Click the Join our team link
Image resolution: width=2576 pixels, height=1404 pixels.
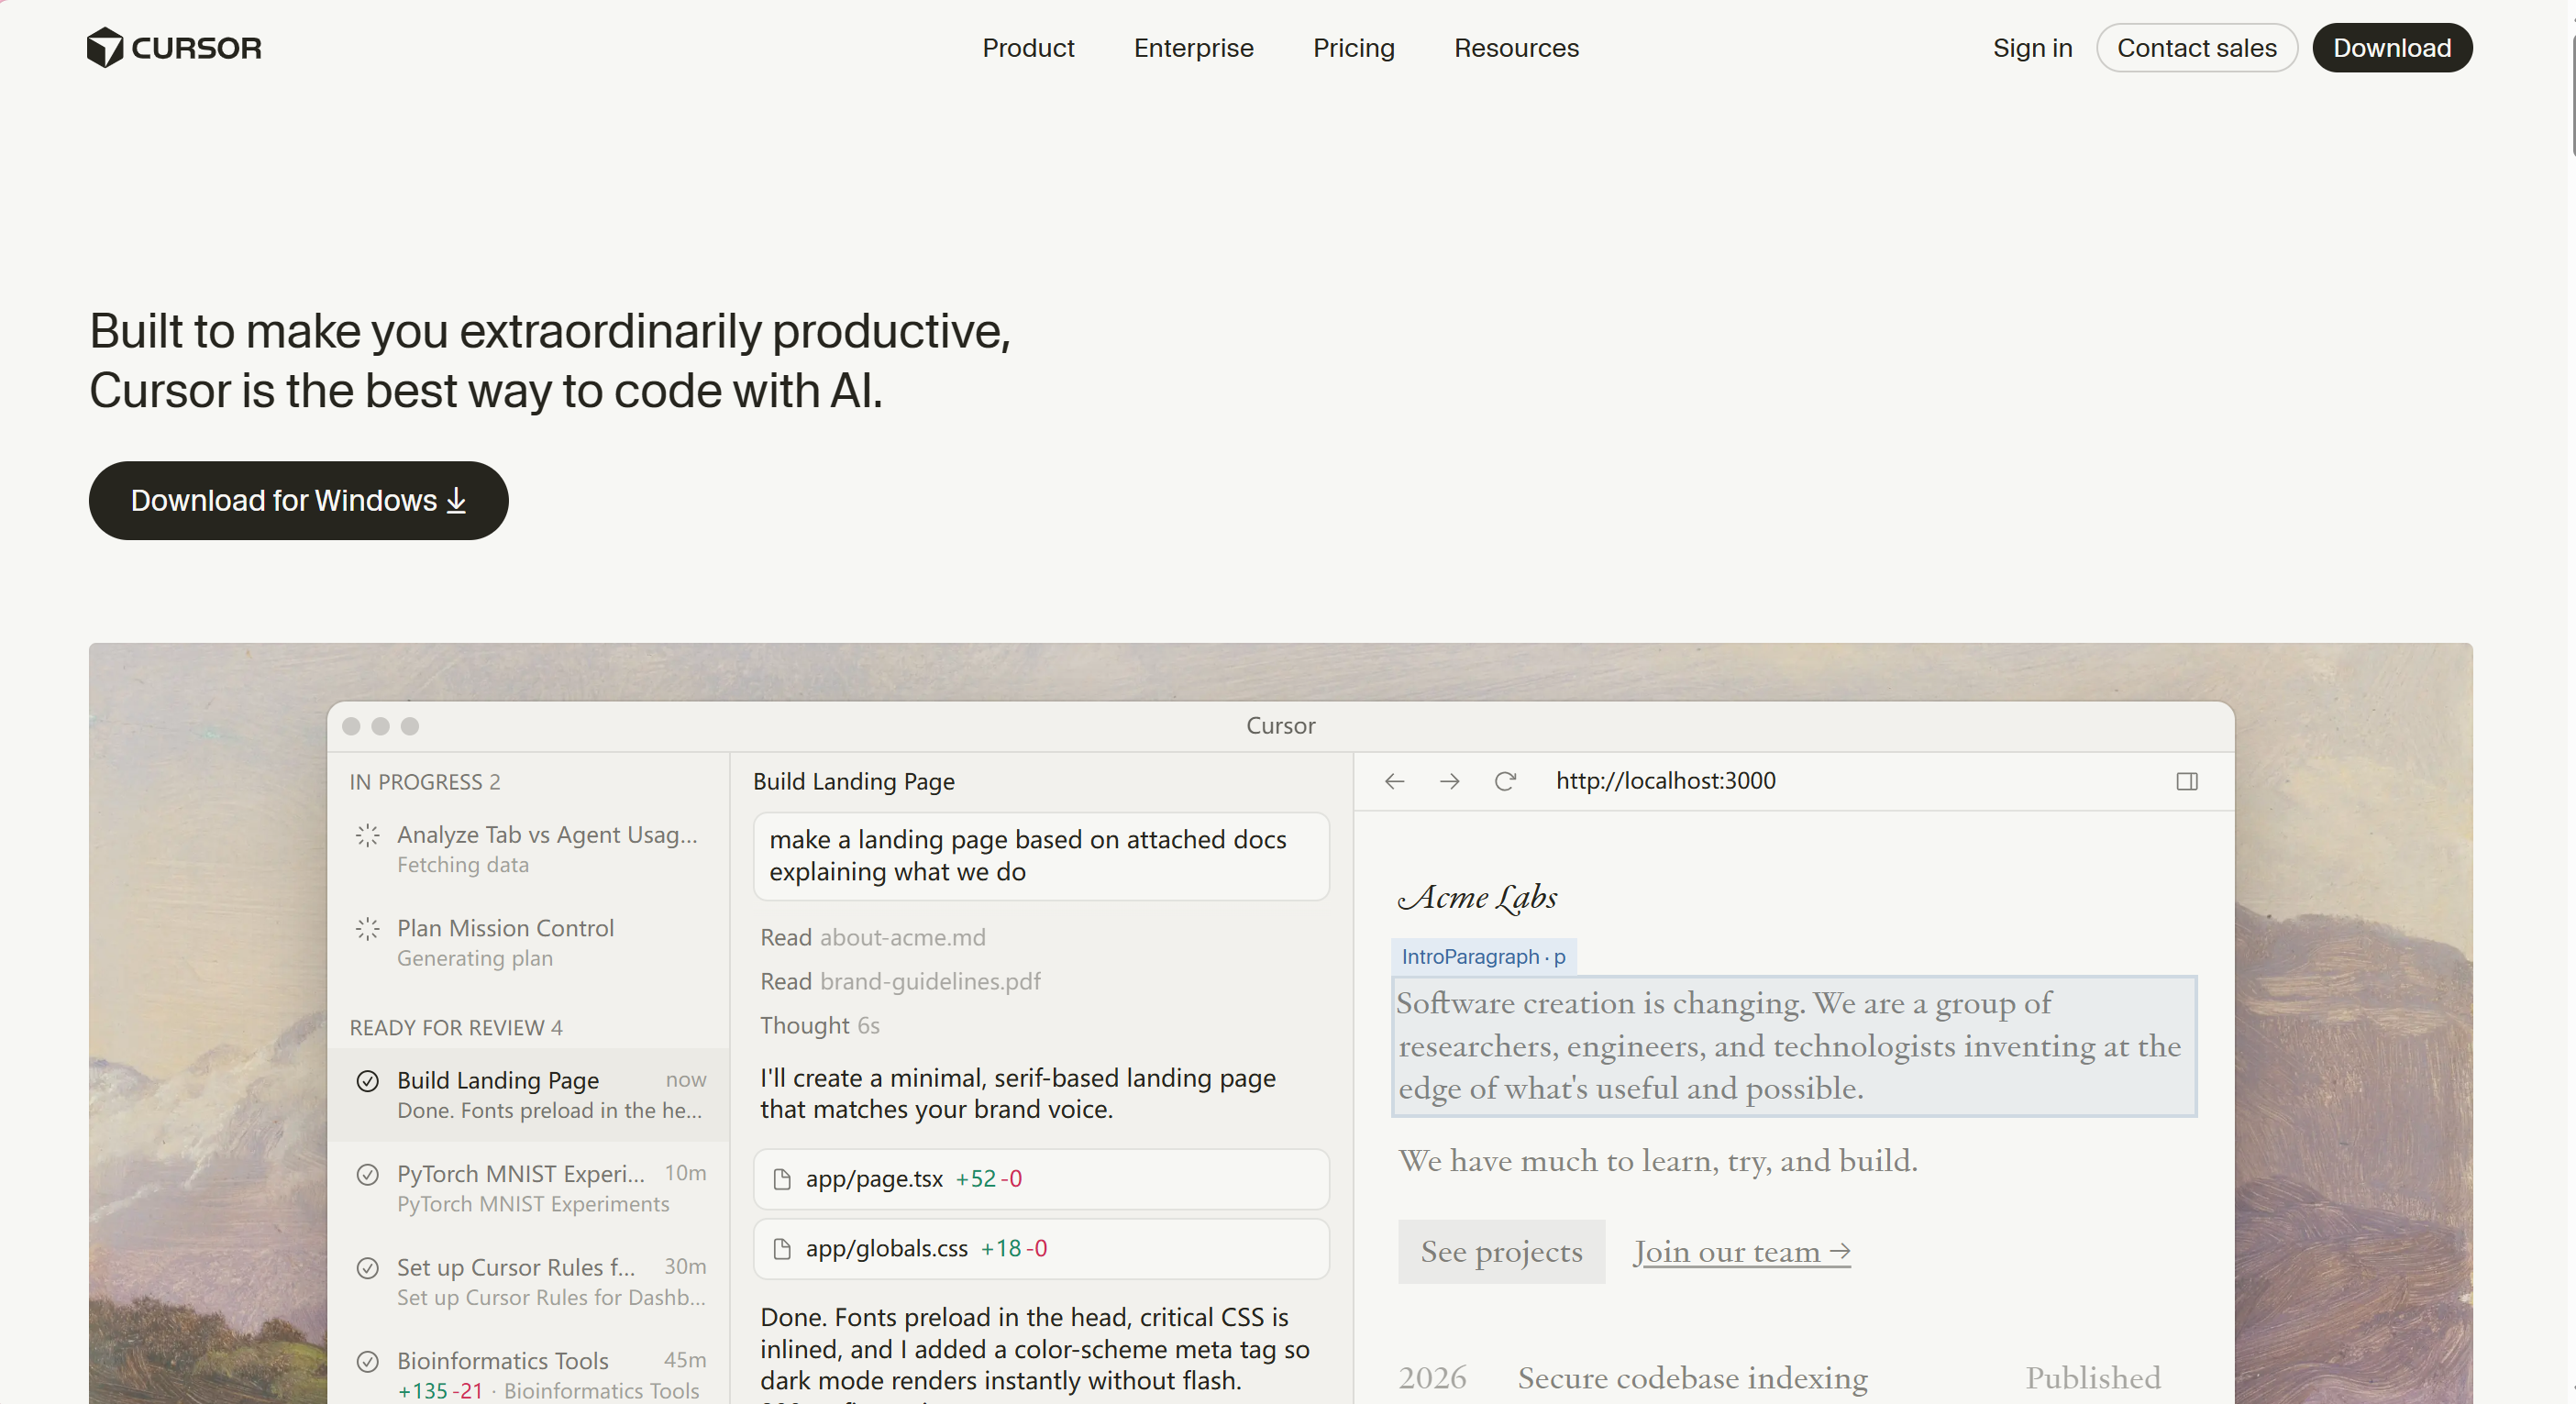1741,1251
